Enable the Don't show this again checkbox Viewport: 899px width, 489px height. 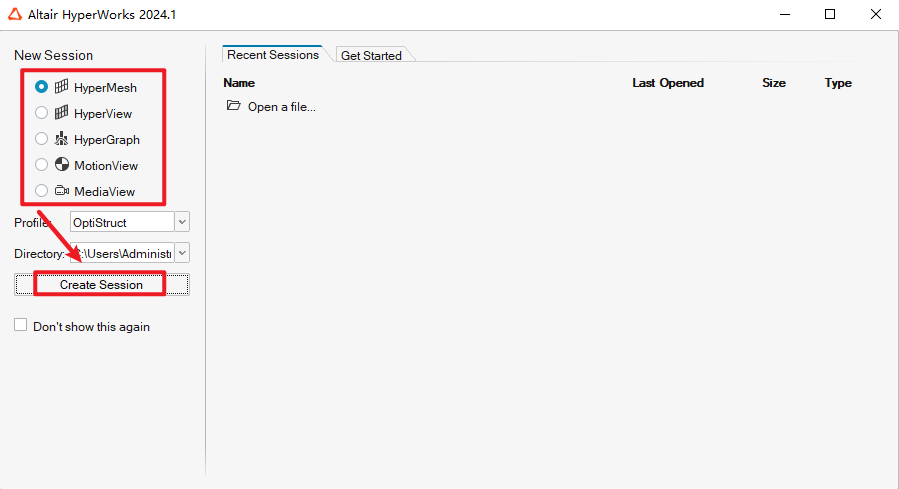[21, 326]
